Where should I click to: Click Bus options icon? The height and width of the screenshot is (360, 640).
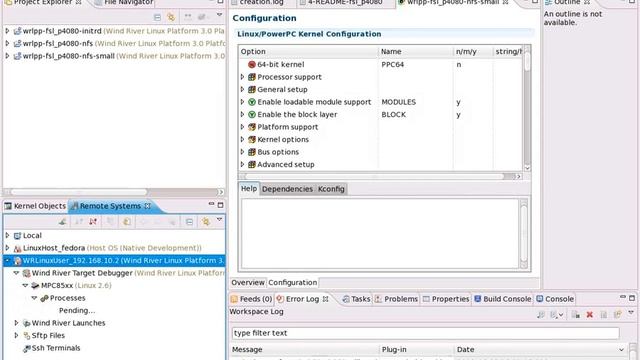click(x=252, y=152)
